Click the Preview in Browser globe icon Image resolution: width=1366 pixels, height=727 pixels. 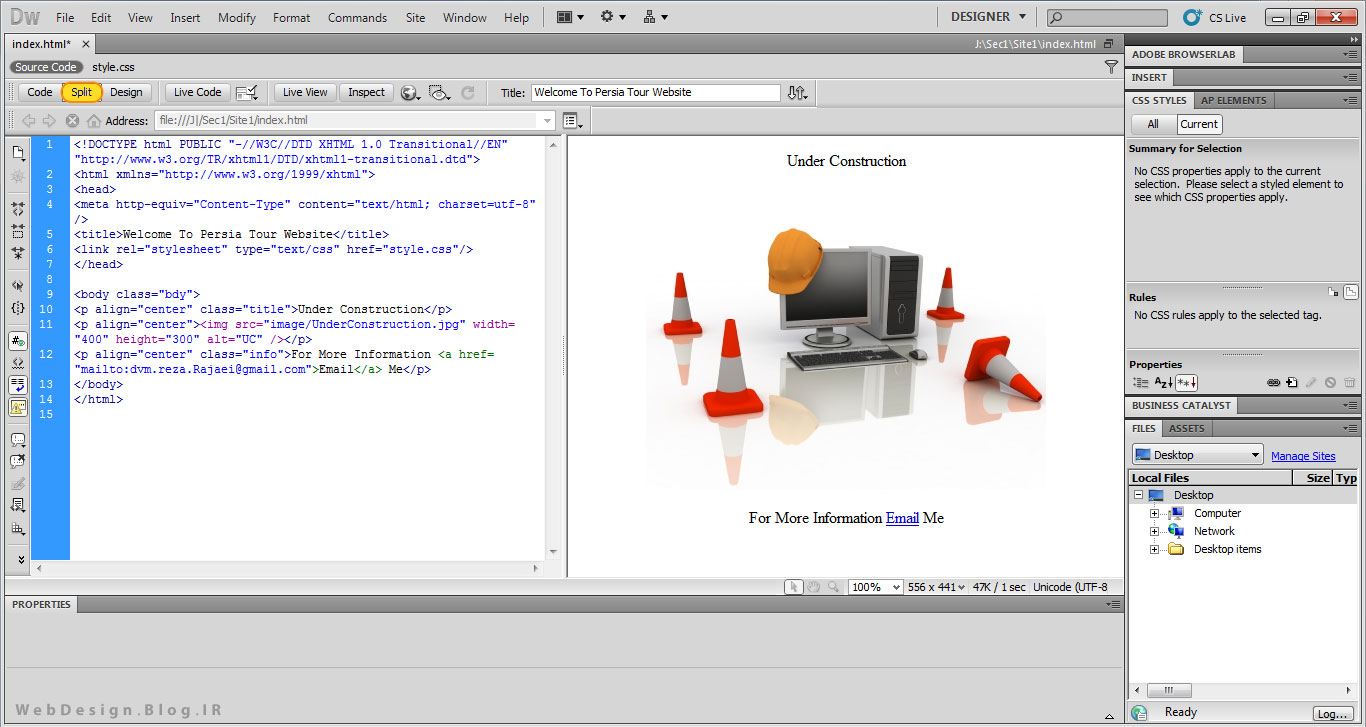pos(409,93)
